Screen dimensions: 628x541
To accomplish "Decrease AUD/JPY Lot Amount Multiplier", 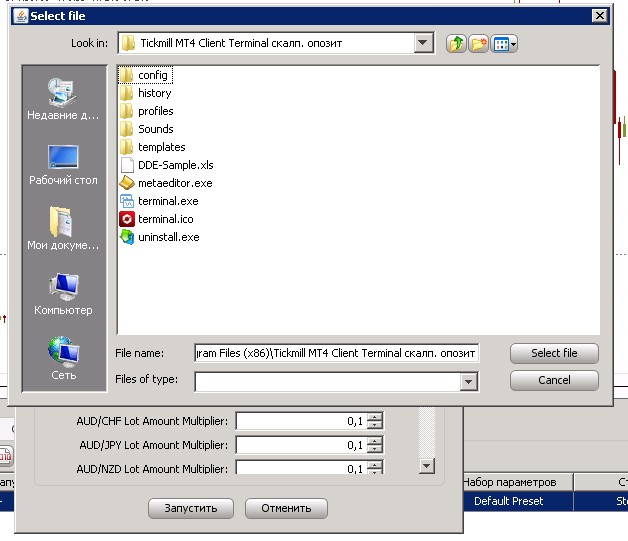I will click(x=375, y=449).
